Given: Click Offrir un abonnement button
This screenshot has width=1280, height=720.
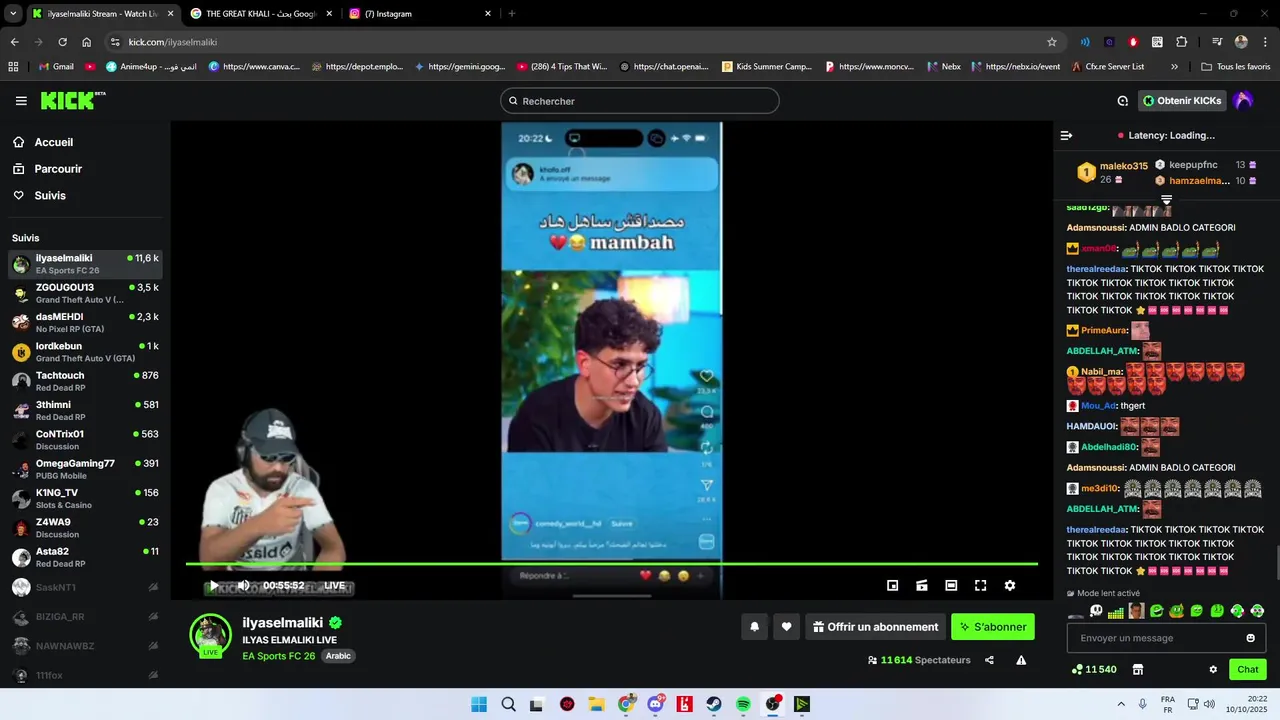Looking at the screenshot, I should 875,627.
